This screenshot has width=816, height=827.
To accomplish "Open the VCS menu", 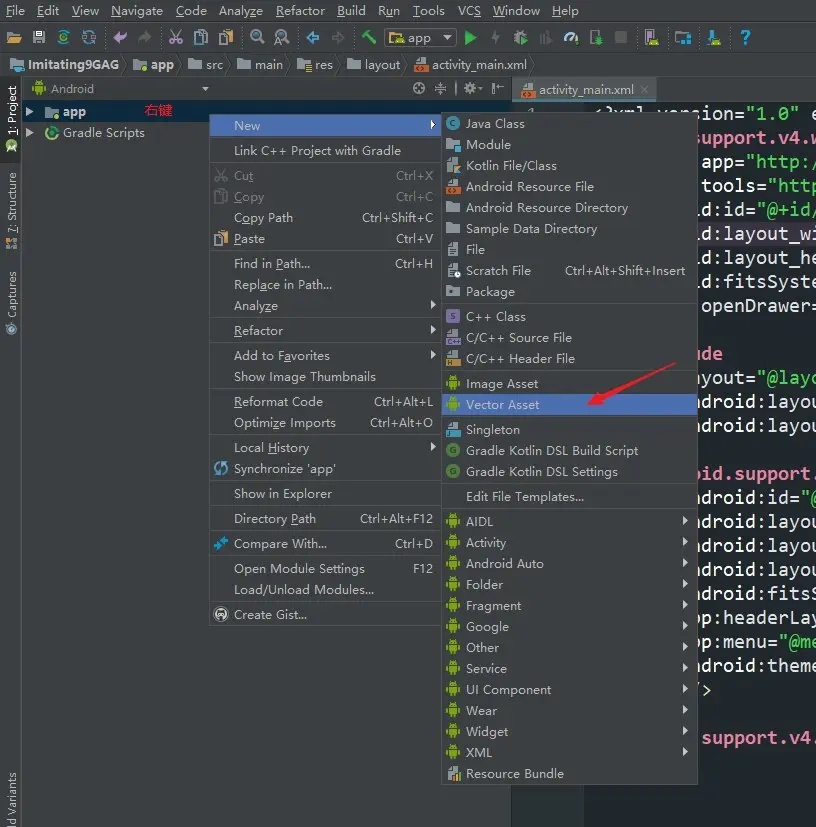I will [x=469, y=11].
